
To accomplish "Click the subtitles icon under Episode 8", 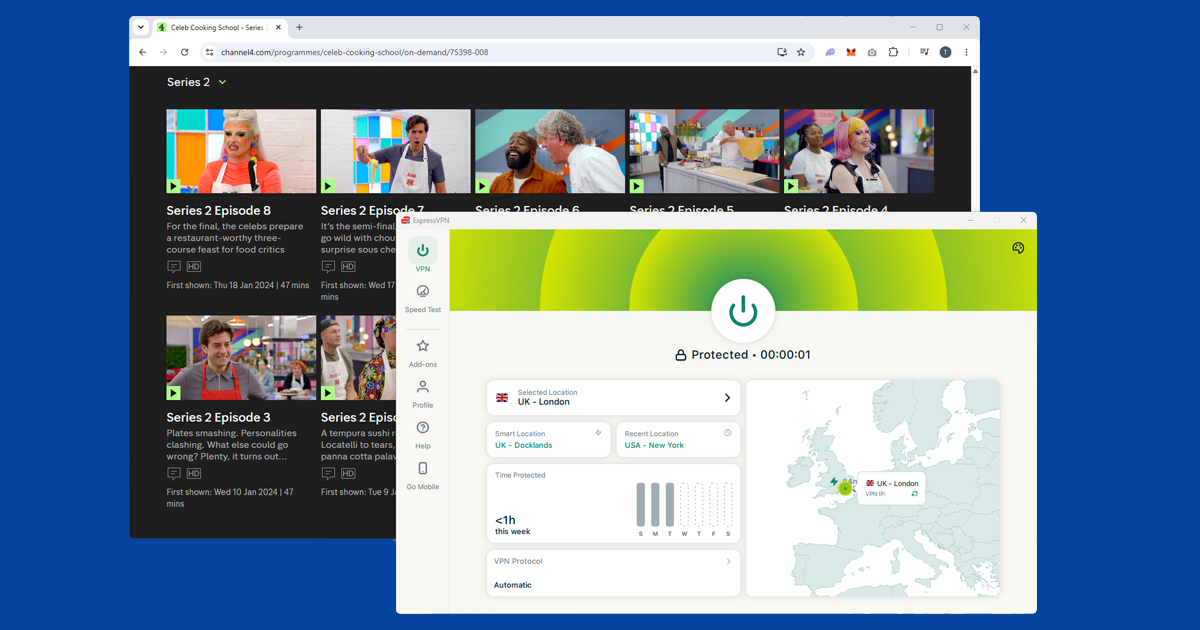I will (x=174, y=267).
